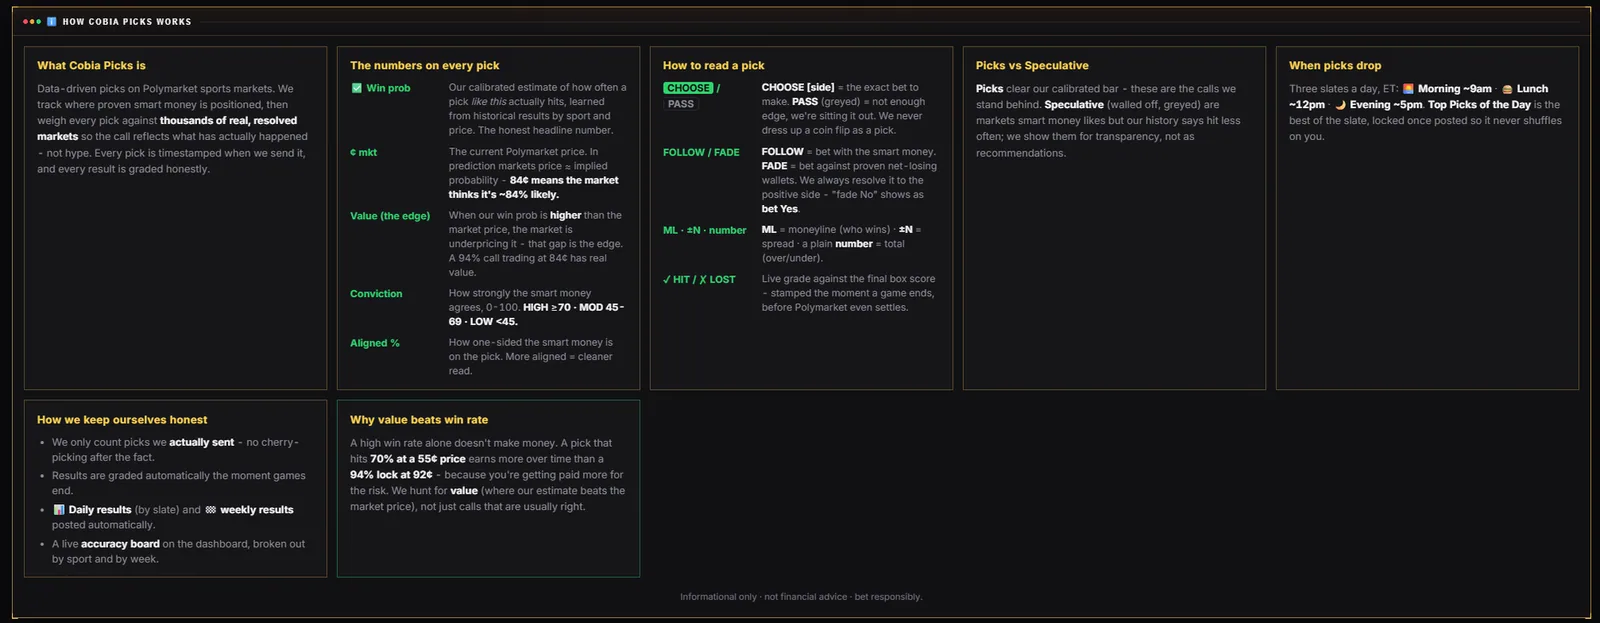Click the 'Informational only · not financial advice' footer
This screenshot has width=1600, height=623.
pos(764,597)
